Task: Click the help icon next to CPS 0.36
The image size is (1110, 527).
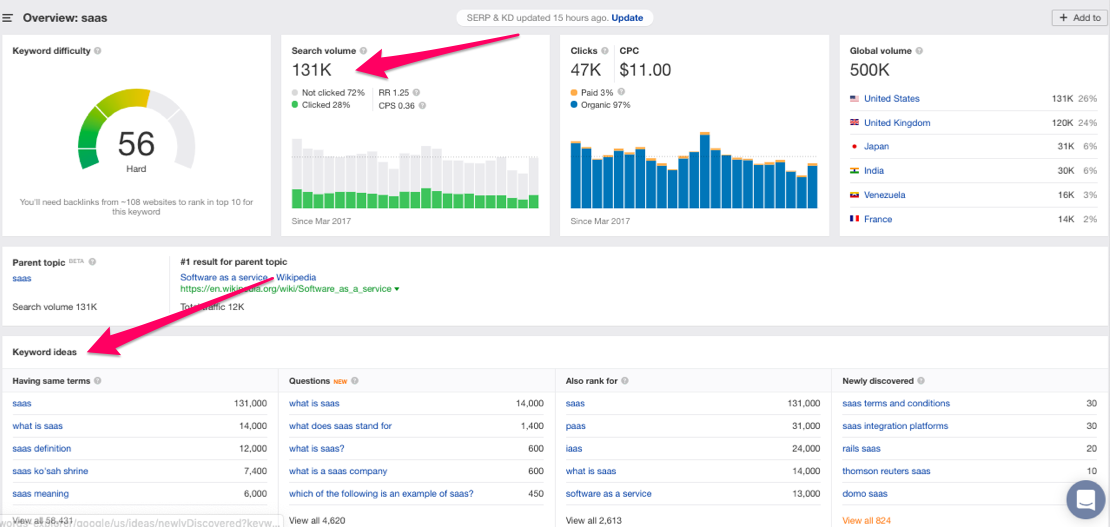Action: pos(423,105)
